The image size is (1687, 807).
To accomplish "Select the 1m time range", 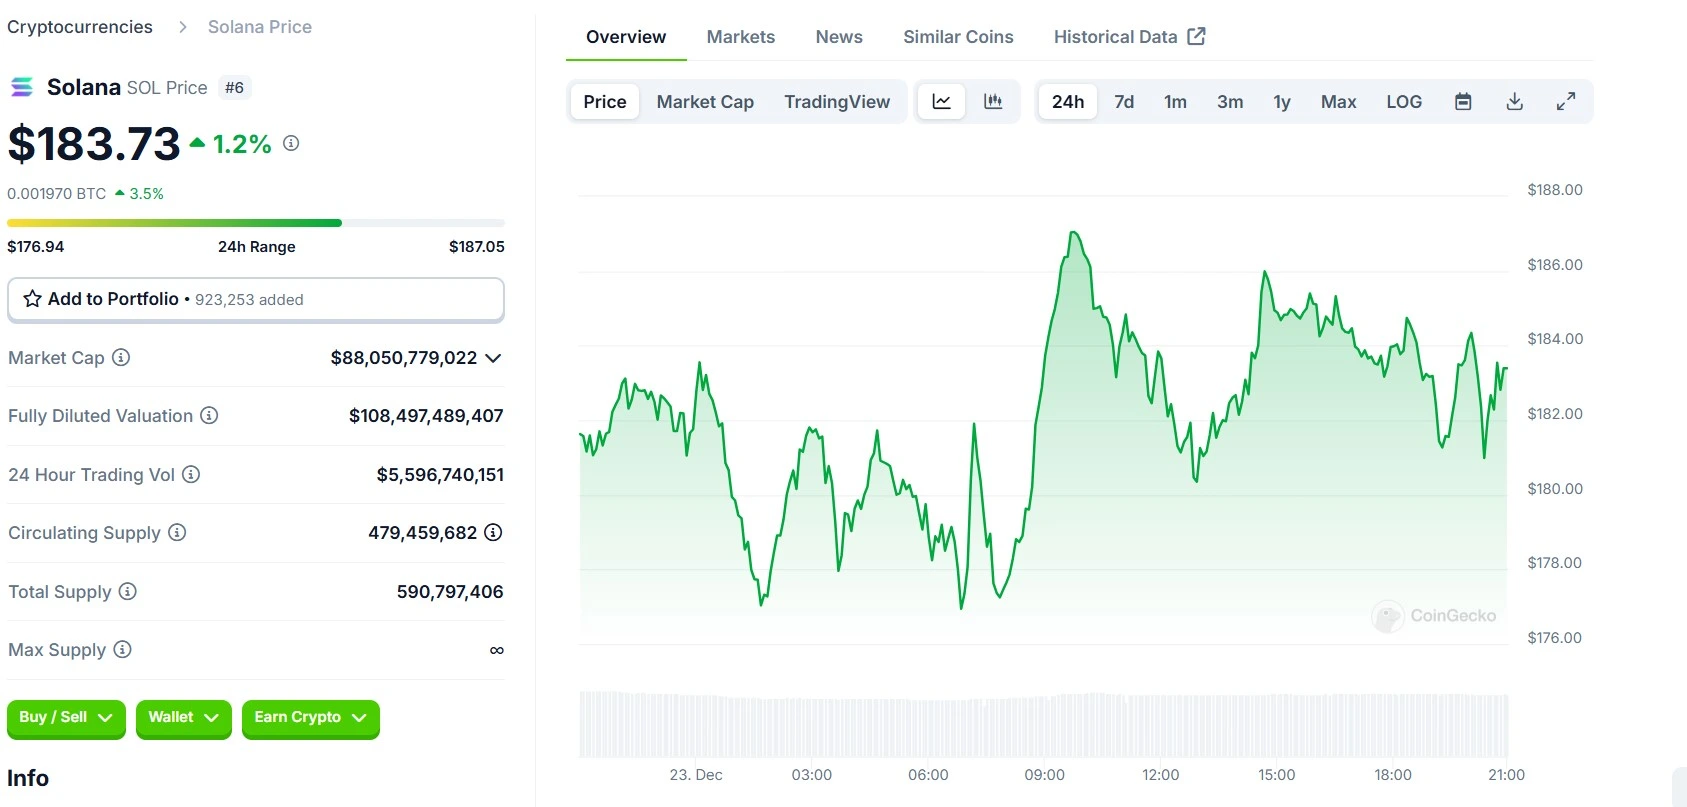I will (x=1175, y=101).
